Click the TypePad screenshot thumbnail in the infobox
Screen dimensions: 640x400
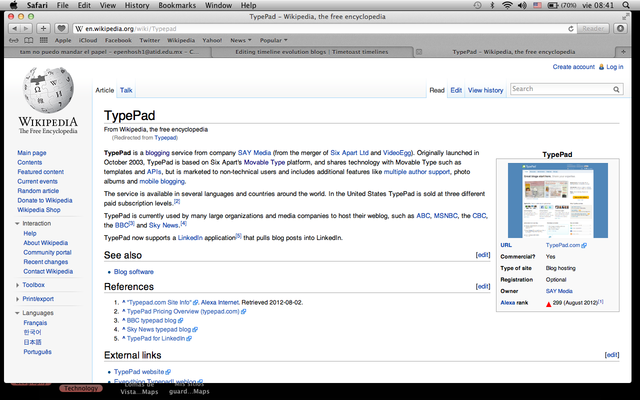(558, 200)
